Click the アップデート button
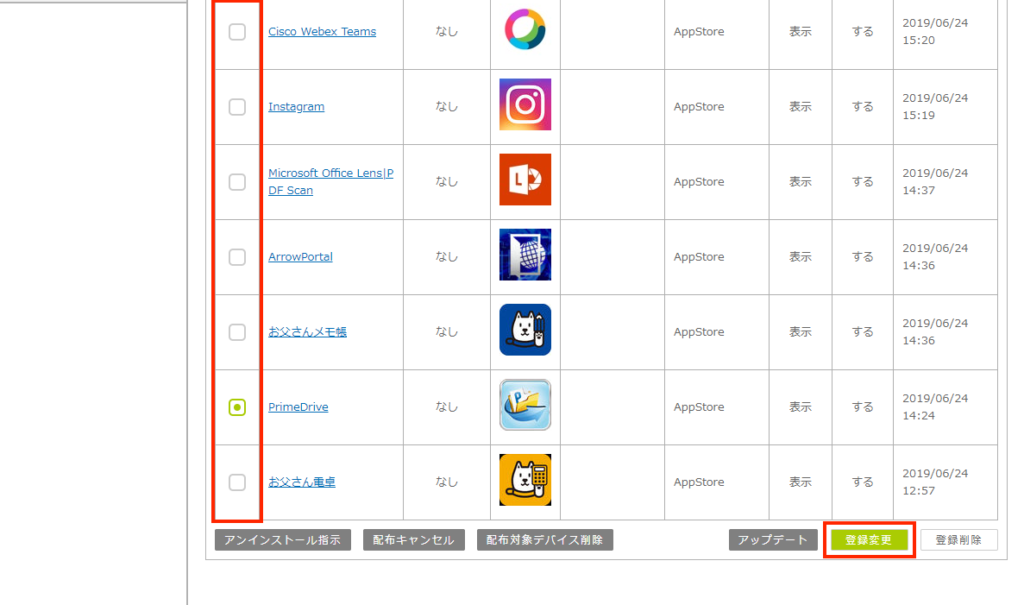The height and width of the screenshot is (605, 1024). (773, 540)
